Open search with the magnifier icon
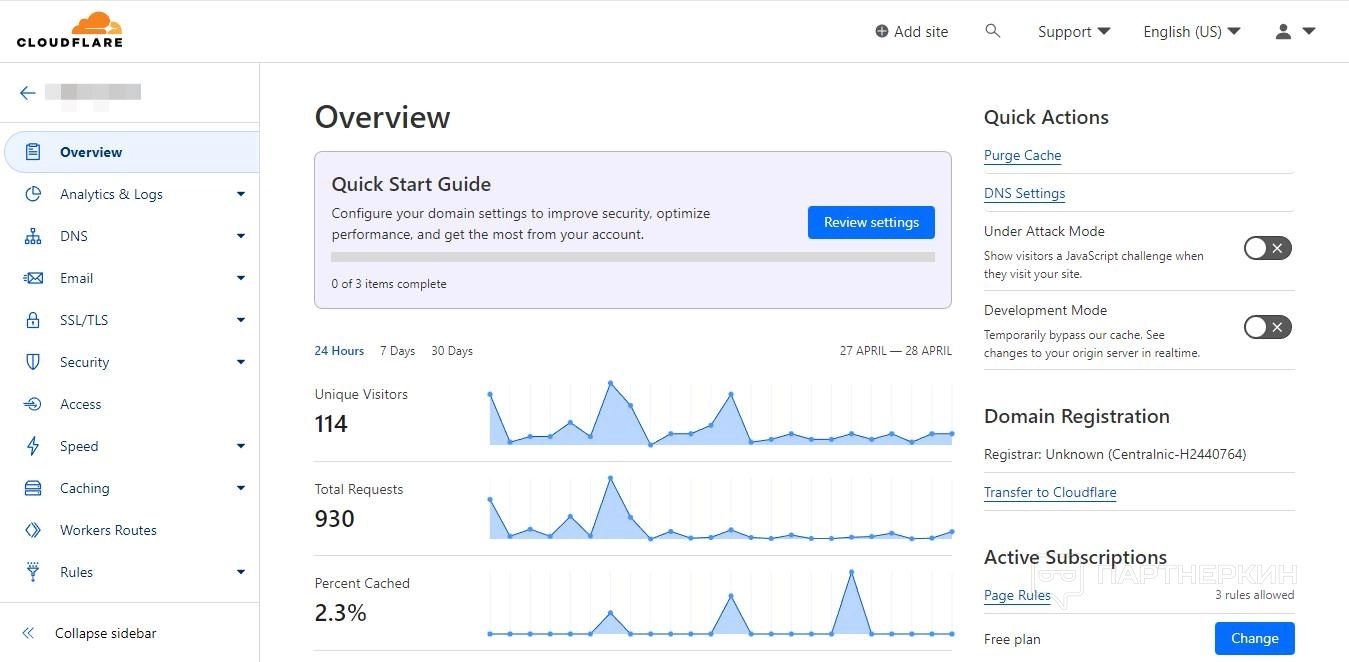This screenshot has height=662, width=1349. point(993,31)
